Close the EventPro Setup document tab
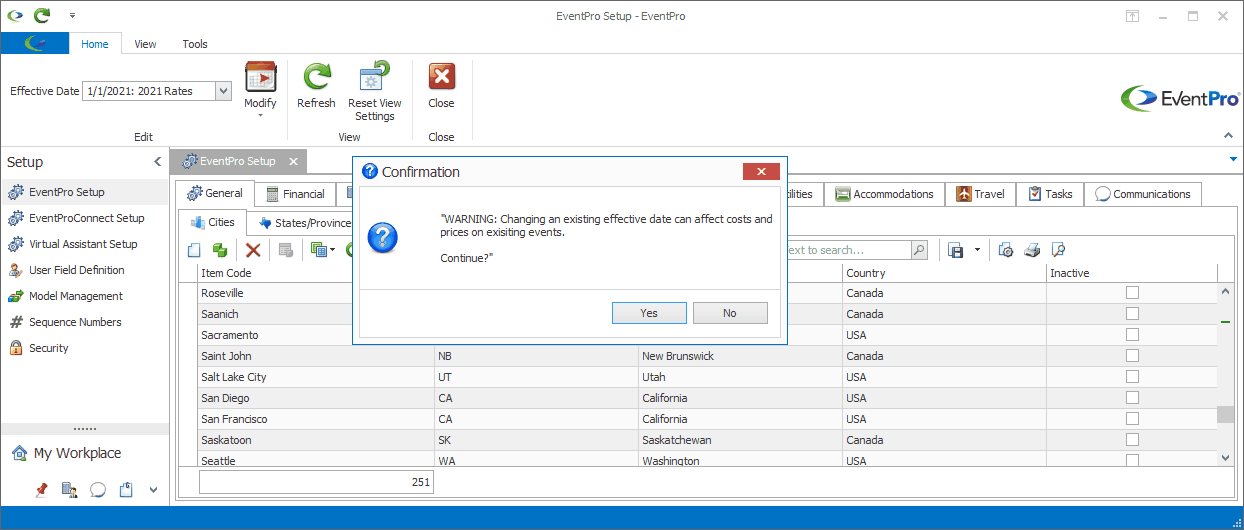Image resolution: width=1244 pixels, height=530 pixels. 294,161
